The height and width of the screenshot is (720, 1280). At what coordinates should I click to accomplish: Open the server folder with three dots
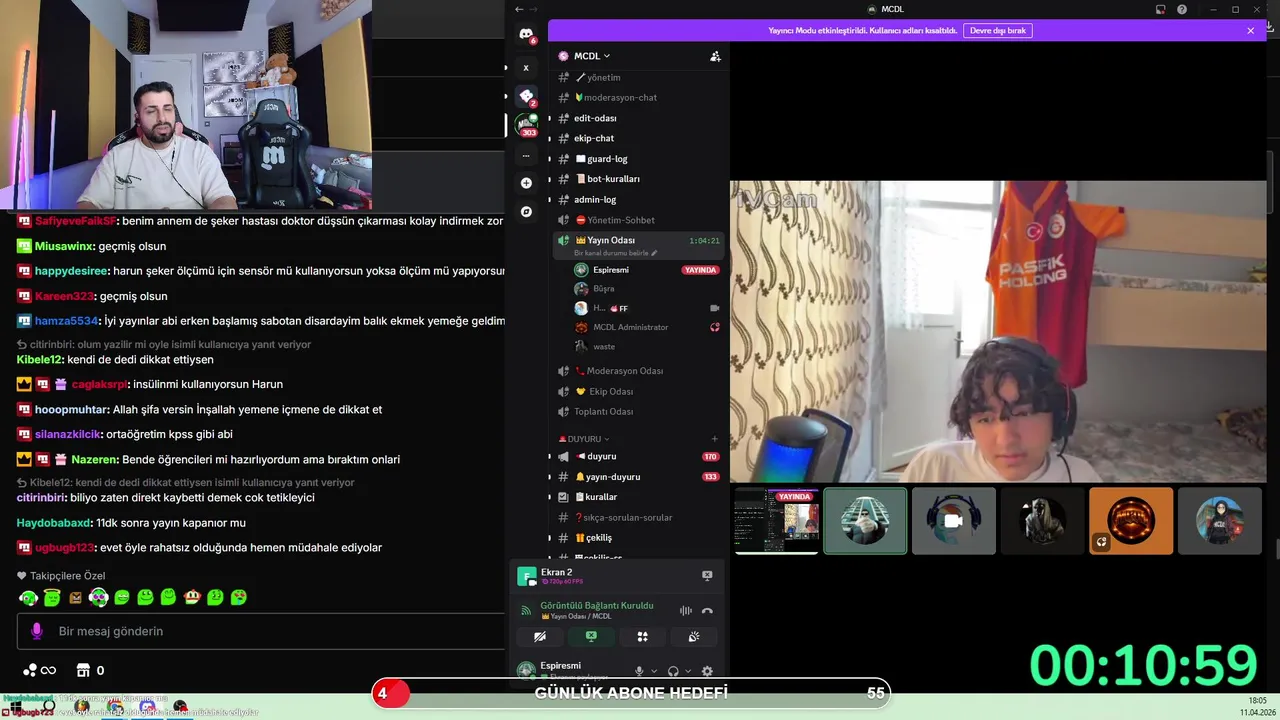click(x=526, y=156)
